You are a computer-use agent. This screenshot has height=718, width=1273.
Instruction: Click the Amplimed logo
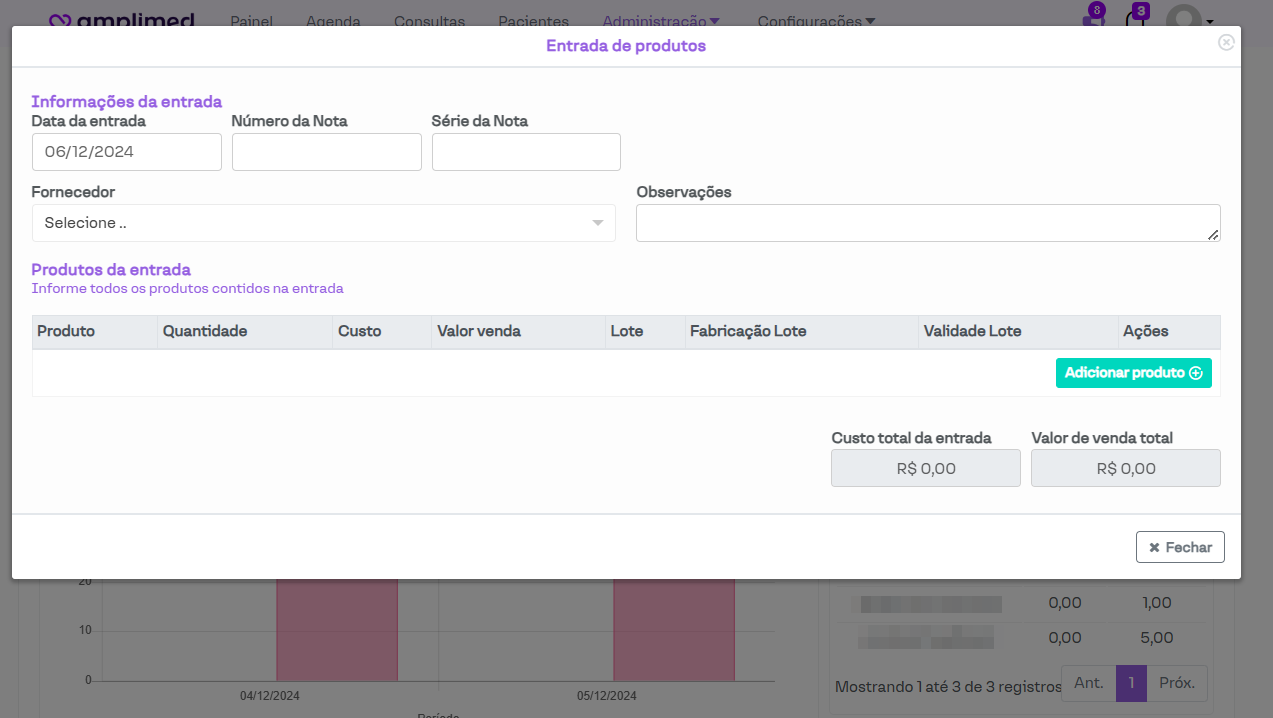coord(122,20)
